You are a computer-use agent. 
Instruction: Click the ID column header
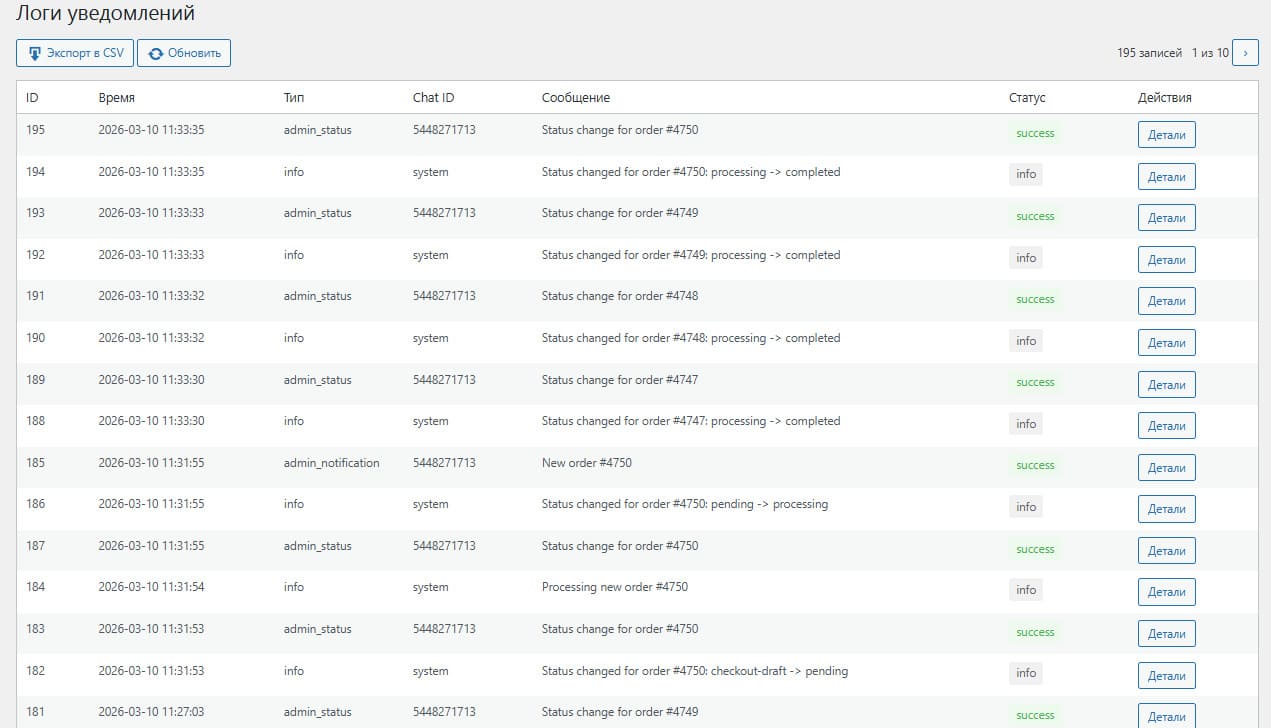32,98
